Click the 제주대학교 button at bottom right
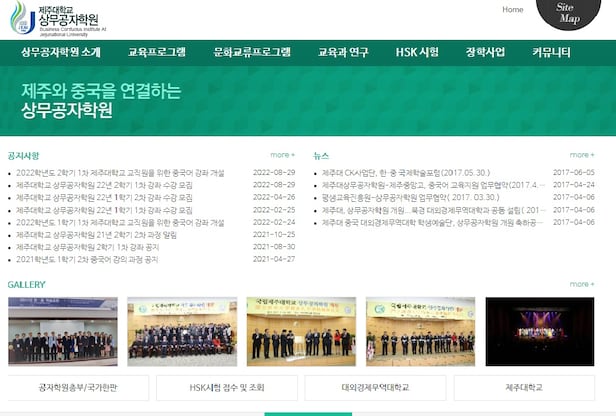Viewport: 616px width, 416px height. point(524,387)
